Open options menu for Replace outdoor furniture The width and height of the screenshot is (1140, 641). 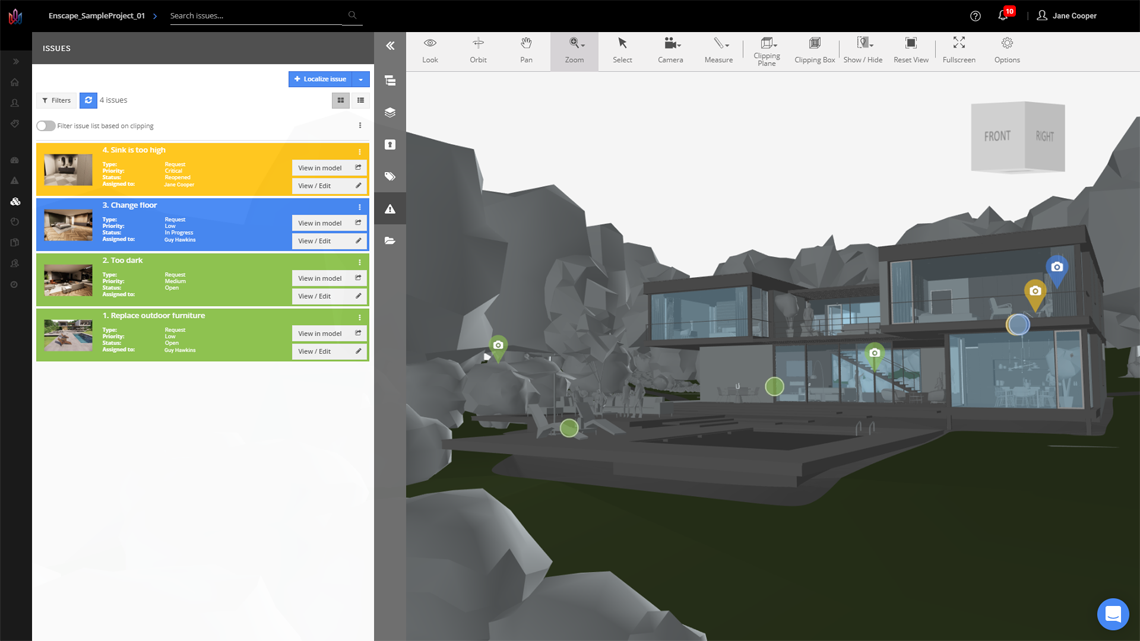359,318
